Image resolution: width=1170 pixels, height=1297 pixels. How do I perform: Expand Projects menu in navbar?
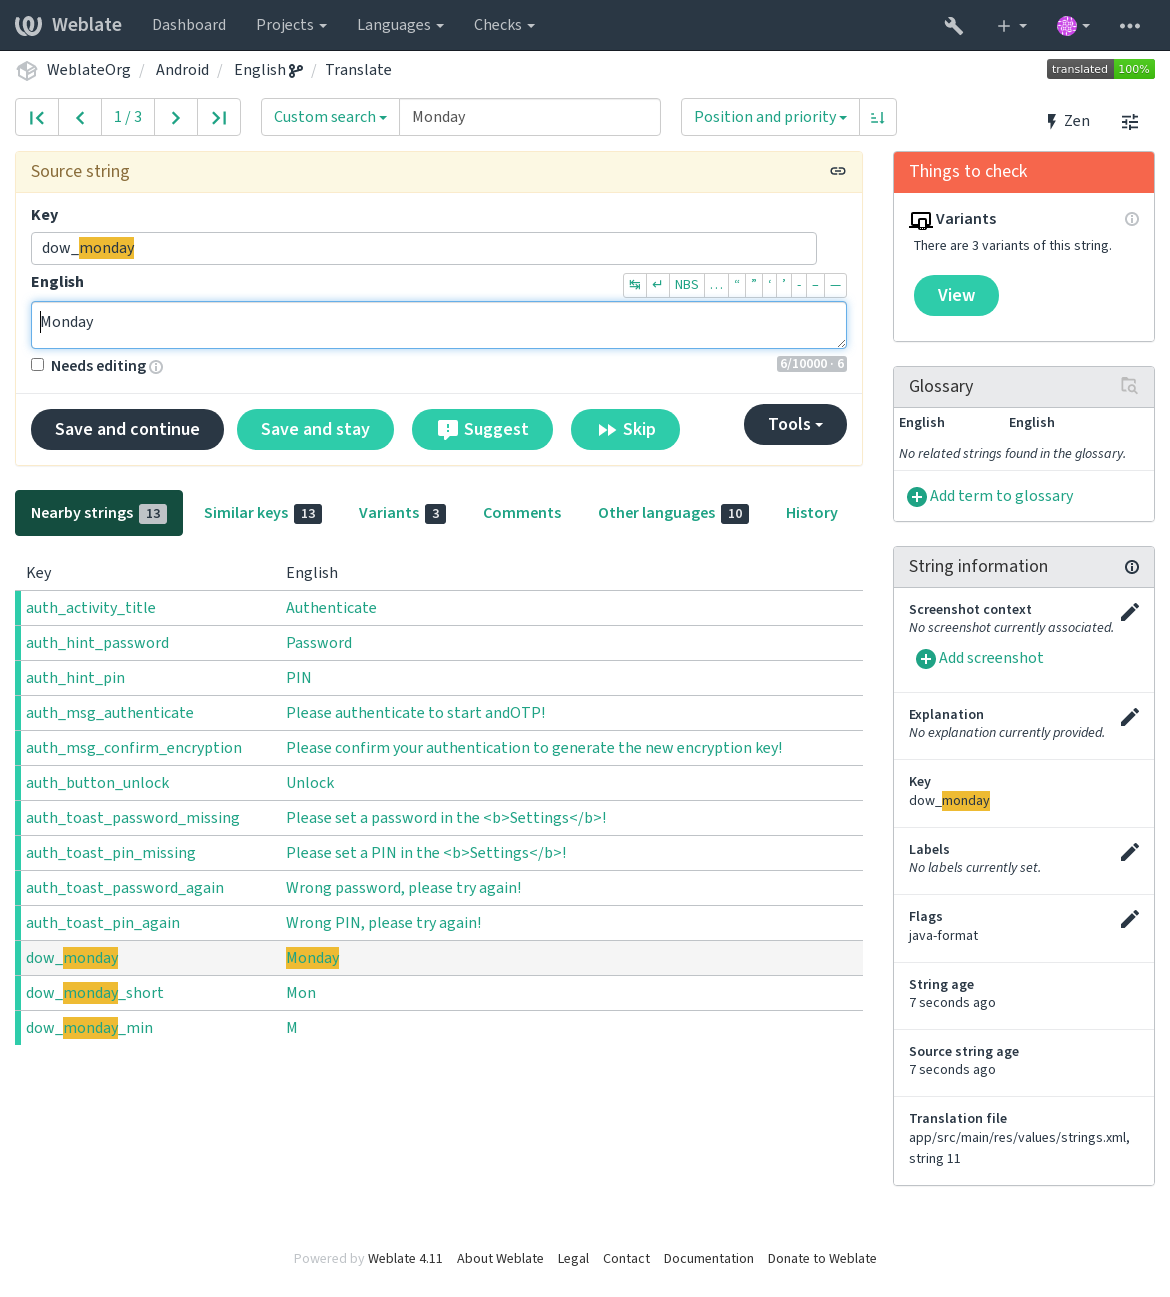coord(291,25)
